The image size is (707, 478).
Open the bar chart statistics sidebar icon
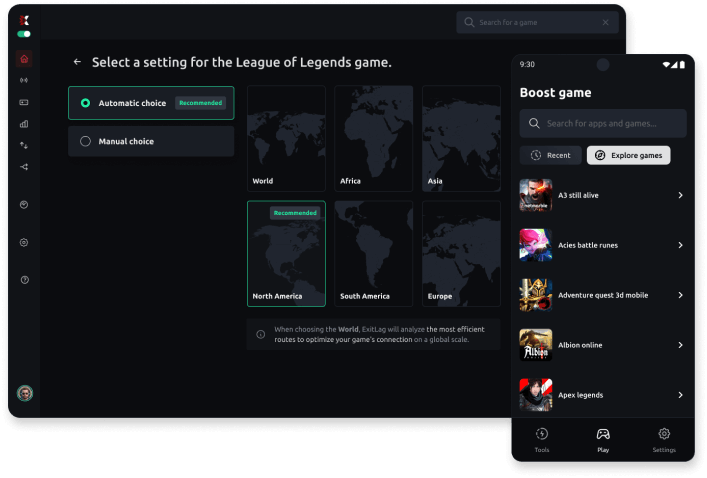[x=24, y=124]
